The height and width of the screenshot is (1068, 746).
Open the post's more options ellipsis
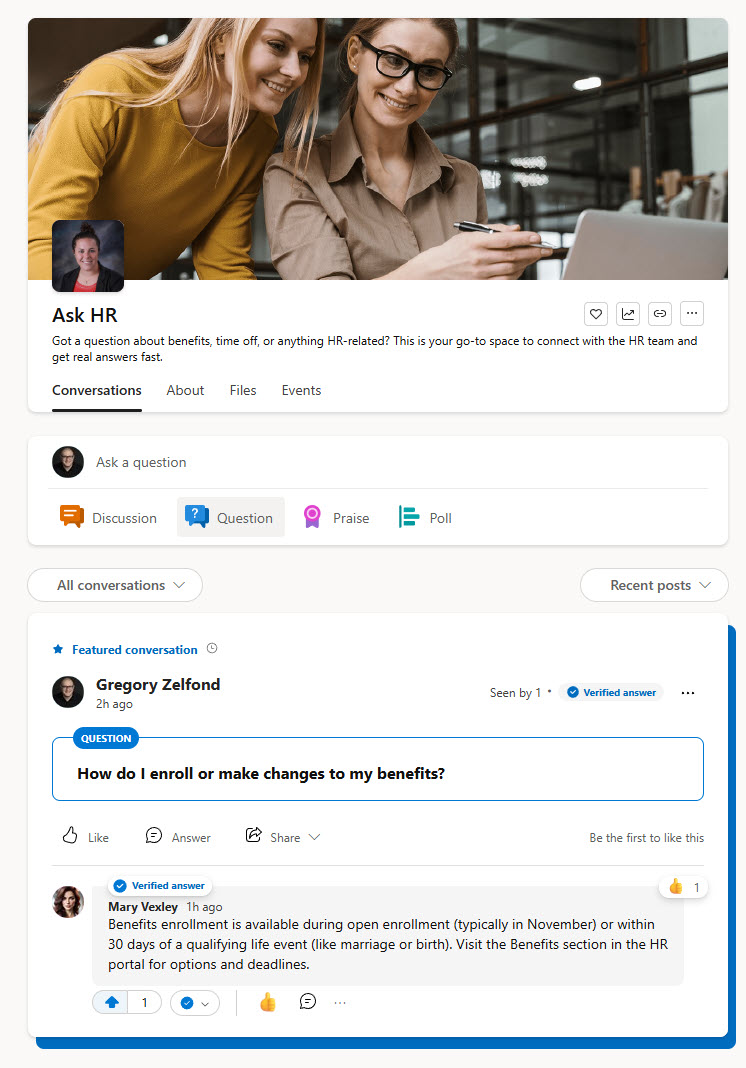(x=688, y=693)
